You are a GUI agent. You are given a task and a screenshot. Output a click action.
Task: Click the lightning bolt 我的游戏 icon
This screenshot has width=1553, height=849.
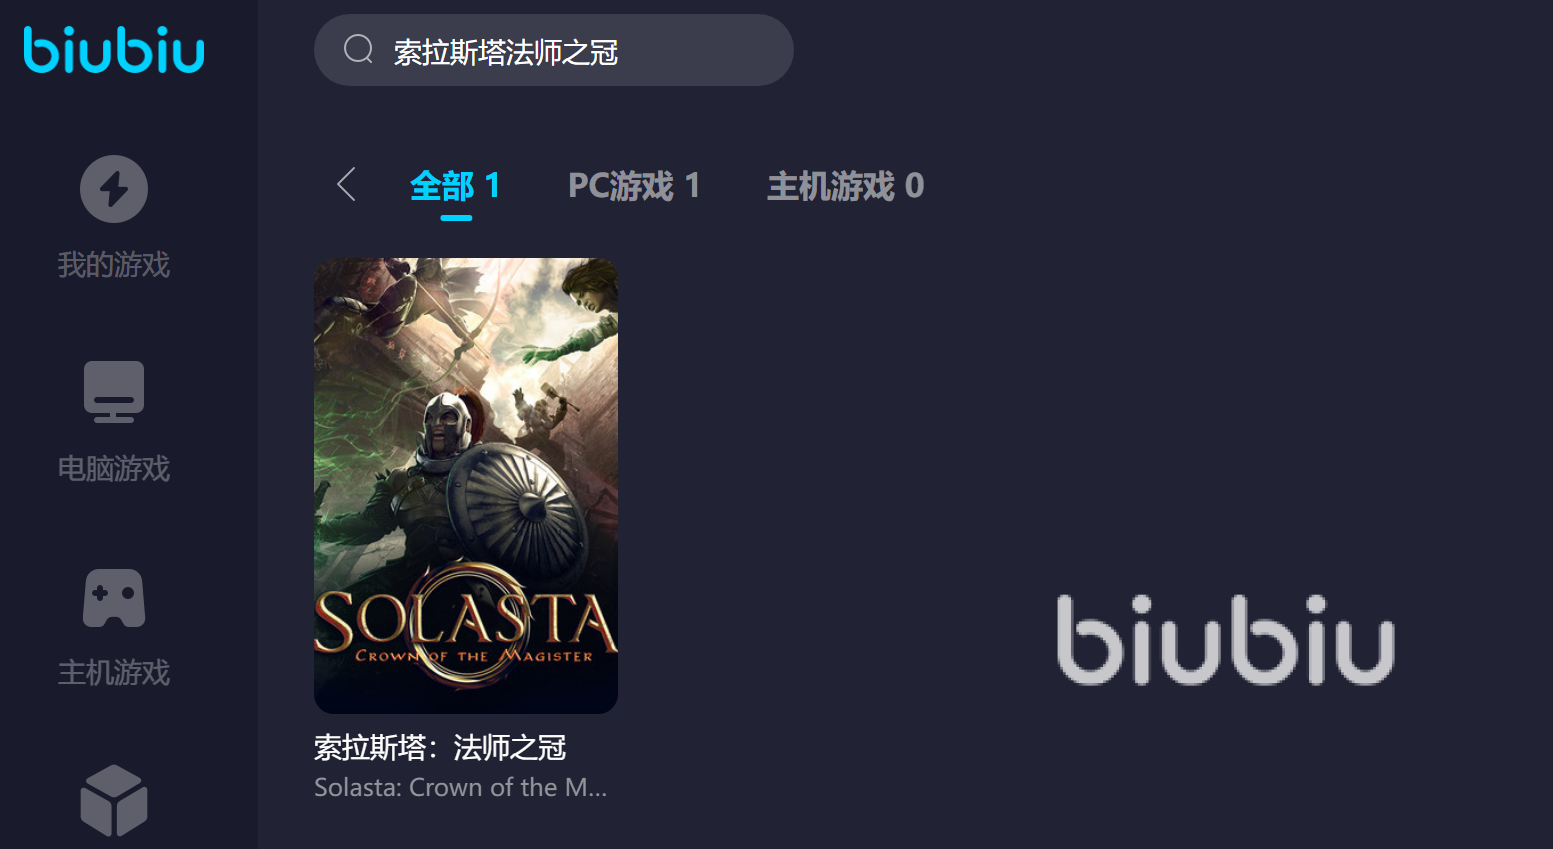114,189
